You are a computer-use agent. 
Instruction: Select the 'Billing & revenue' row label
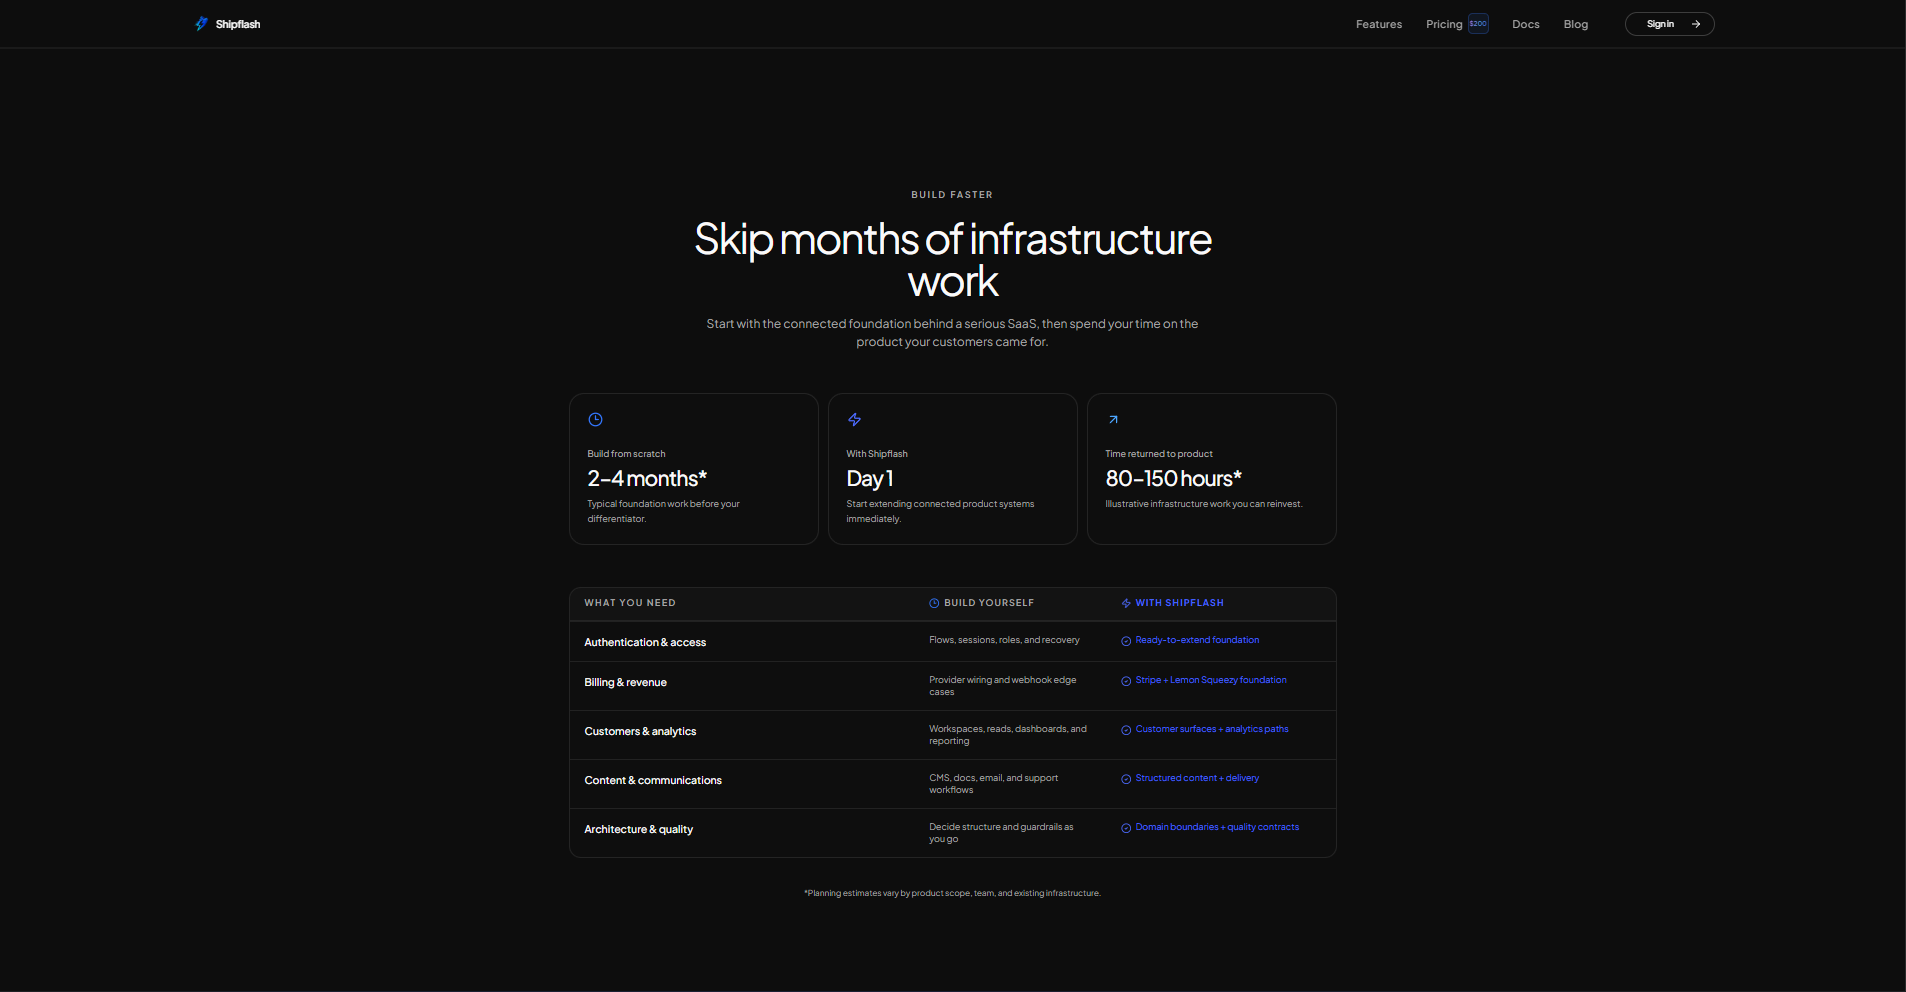click(625, 683)
